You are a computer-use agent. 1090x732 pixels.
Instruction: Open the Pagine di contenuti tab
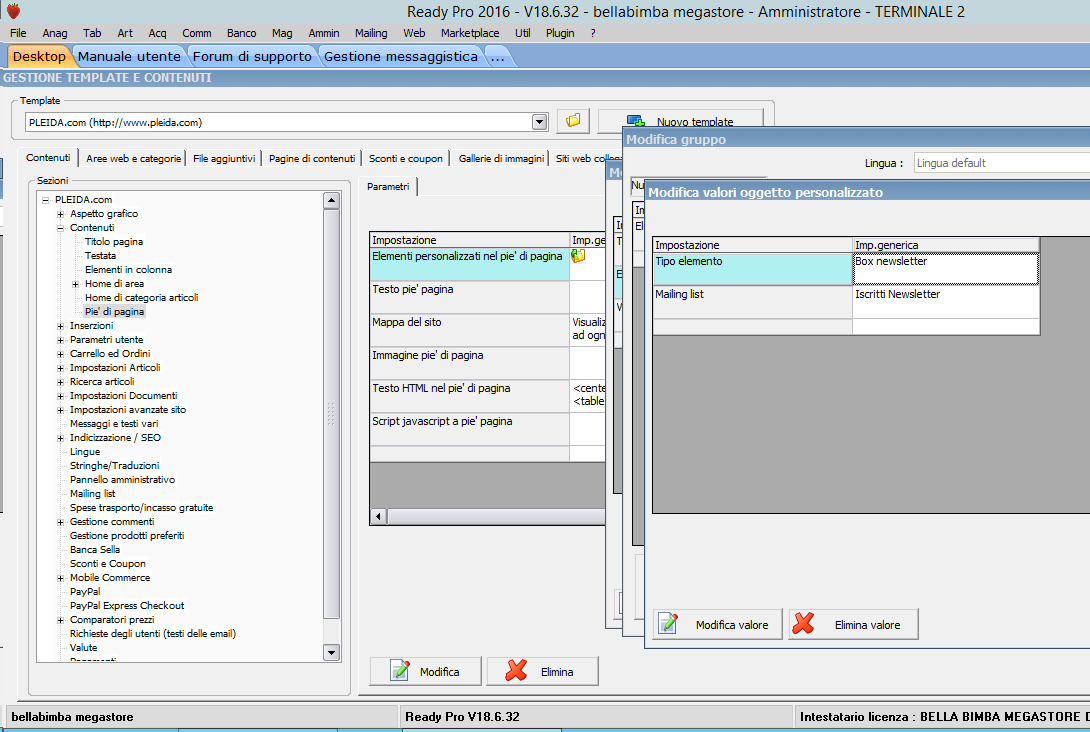pos(312,158)
